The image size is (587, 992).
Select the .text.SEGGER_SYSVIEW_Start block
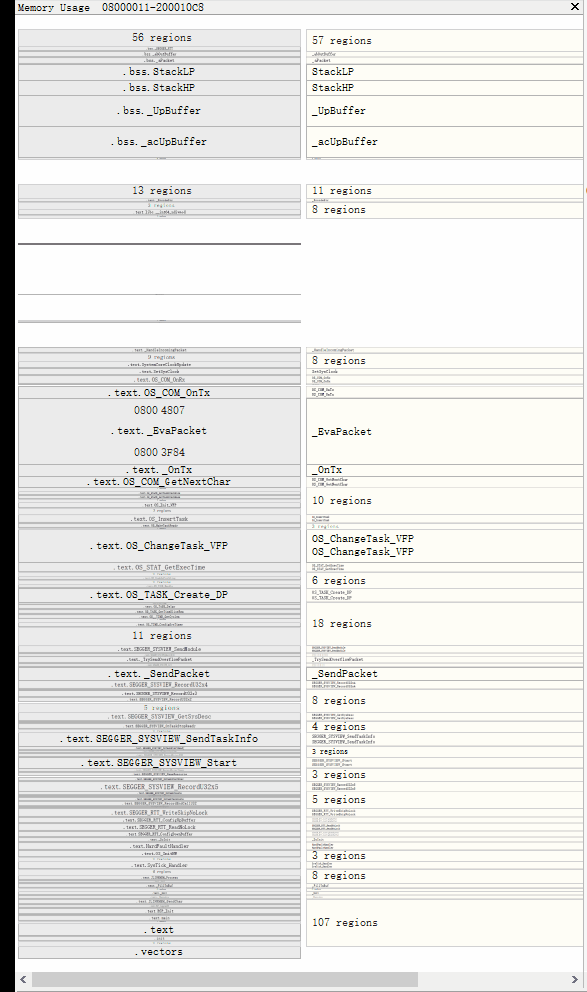159,765
